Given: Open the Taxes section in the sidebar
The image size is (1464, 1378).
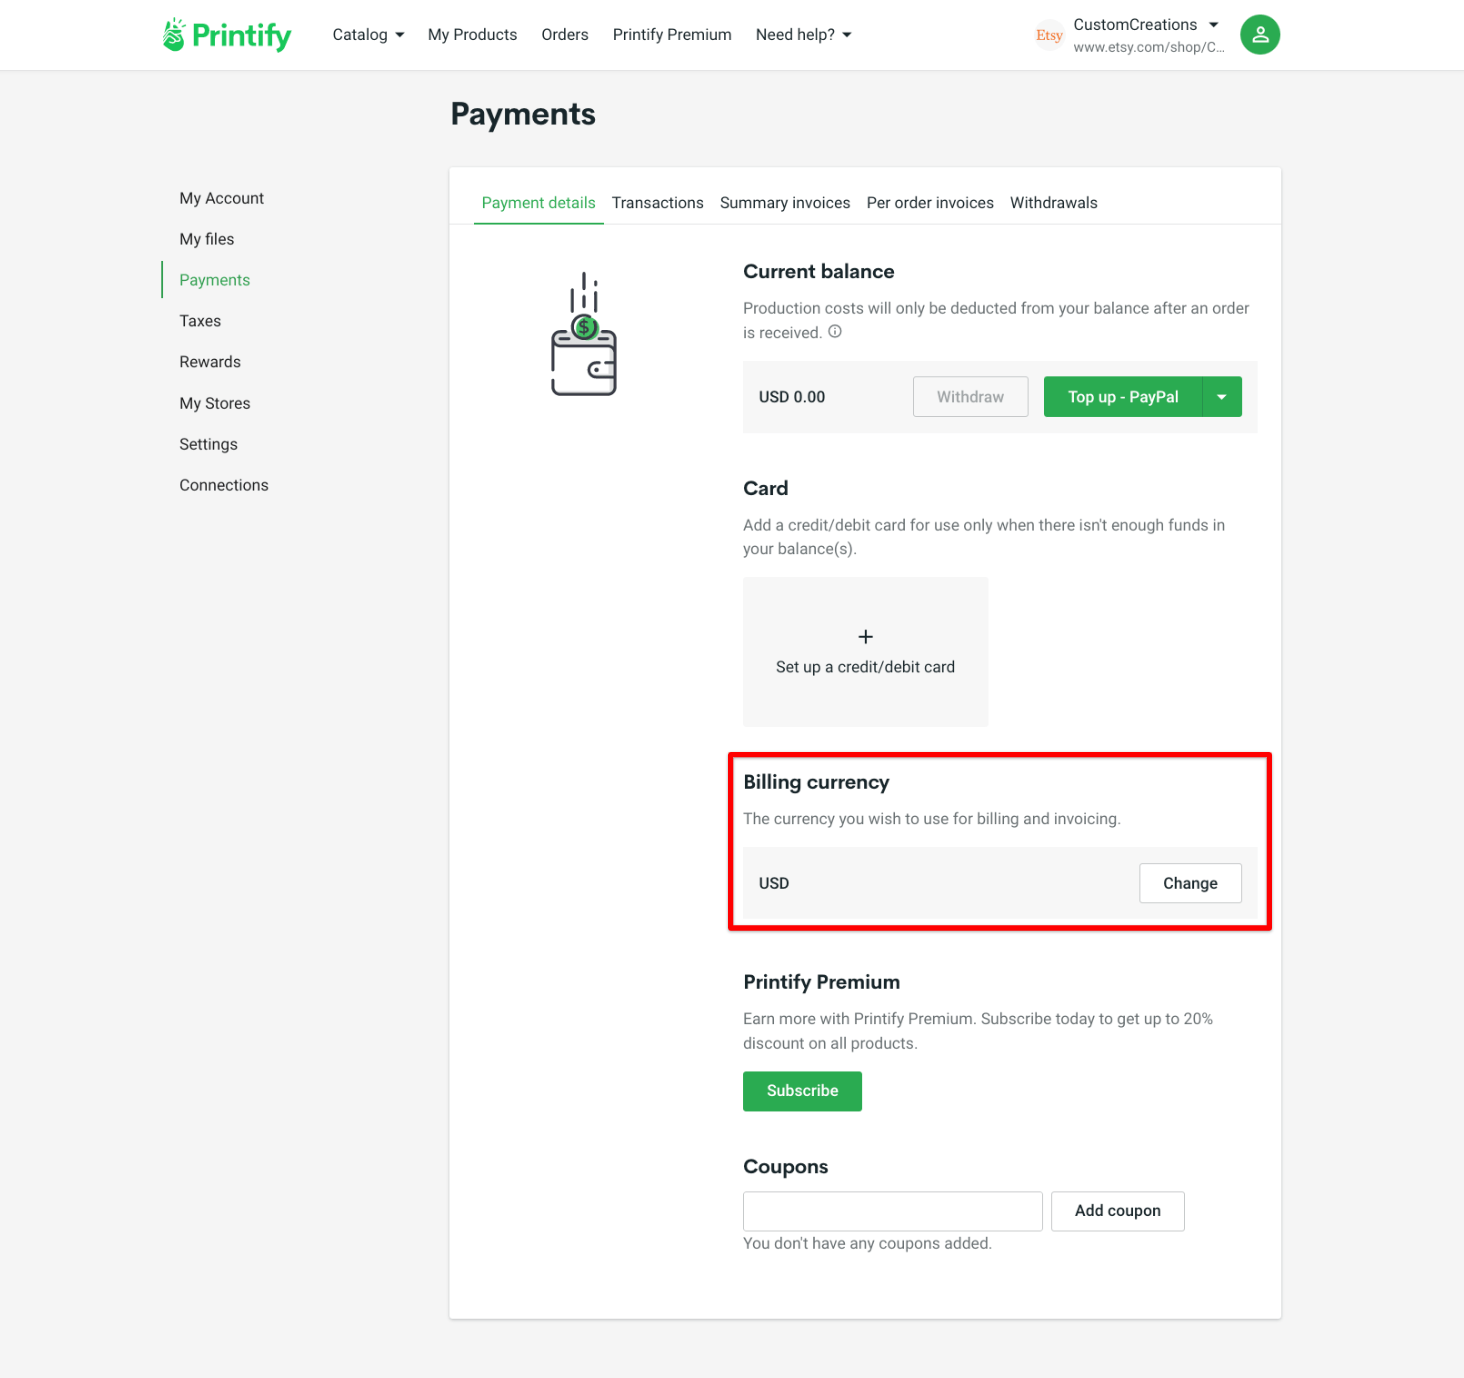Looking at the screenshot, I should tap(200, 320).
